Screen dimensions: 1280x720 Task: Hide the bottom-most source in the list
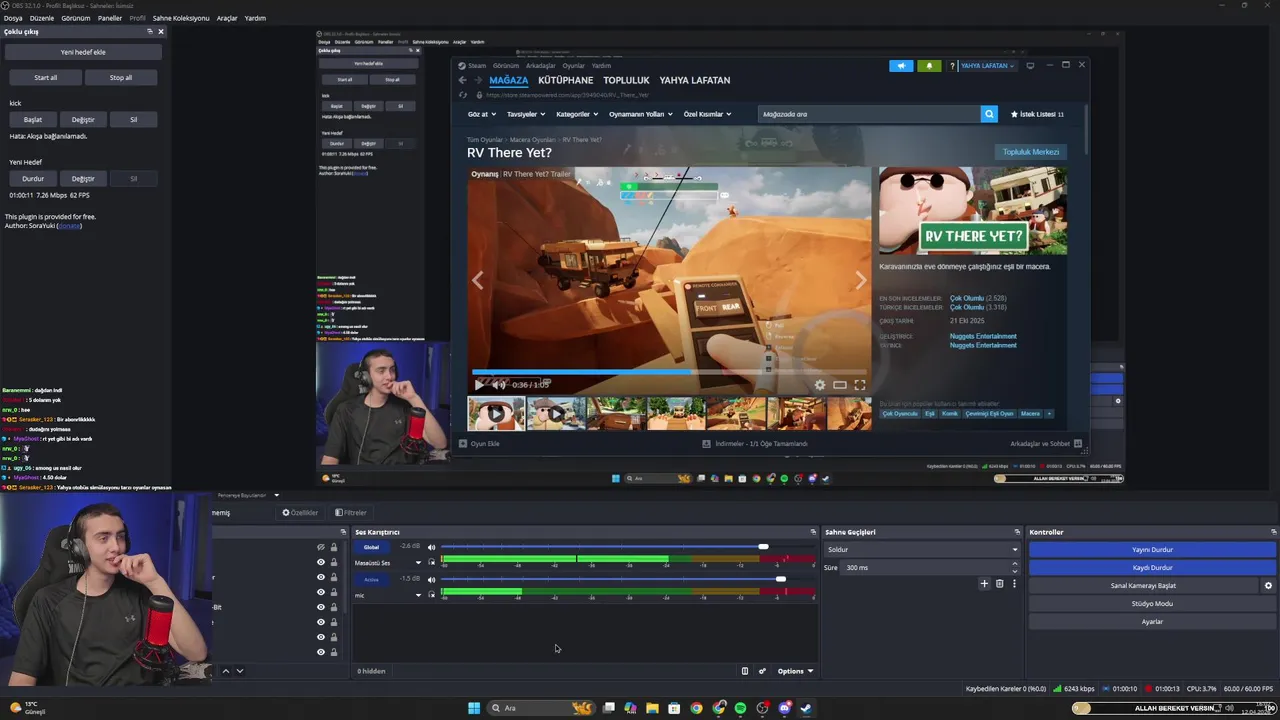click(321, 652)
